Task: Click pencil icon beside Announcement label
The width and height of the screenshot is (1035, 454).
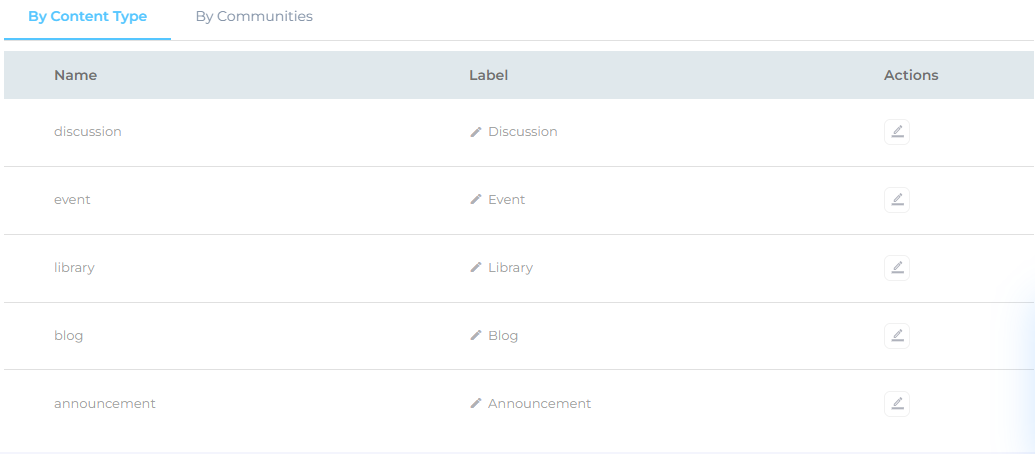Action: click(x=476, y=404)
